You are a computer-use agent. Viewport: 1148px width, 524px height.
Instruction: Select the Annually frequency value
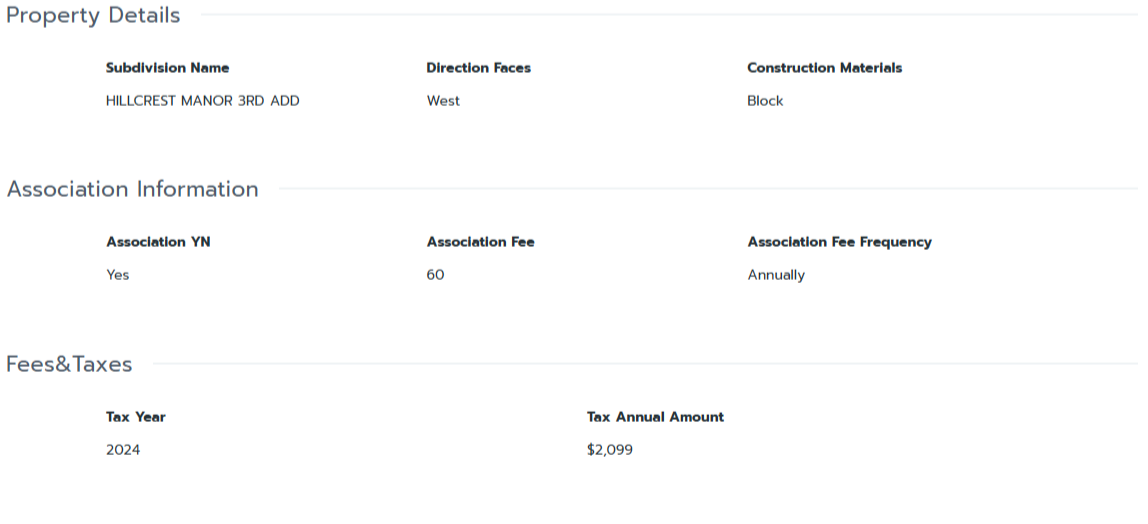click(x=776, y=275)
